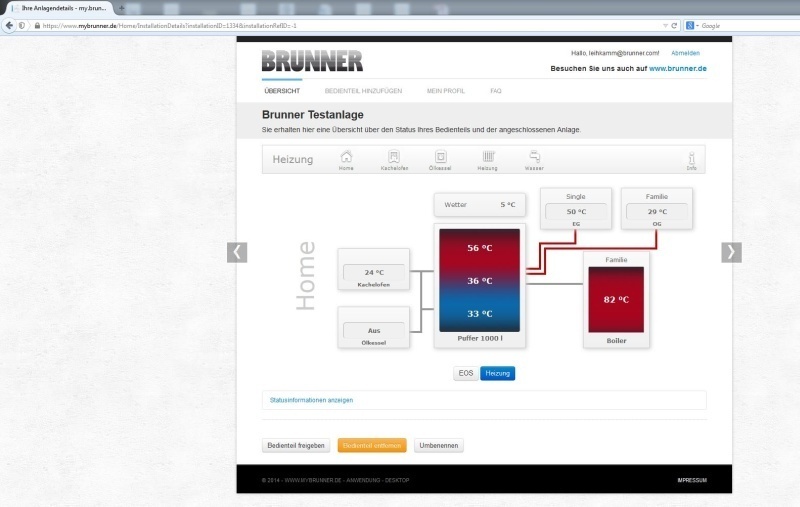Viewport: 800px width, 507px height.
Task: Click the Brunner logo
Action: [x=312, y=61]
